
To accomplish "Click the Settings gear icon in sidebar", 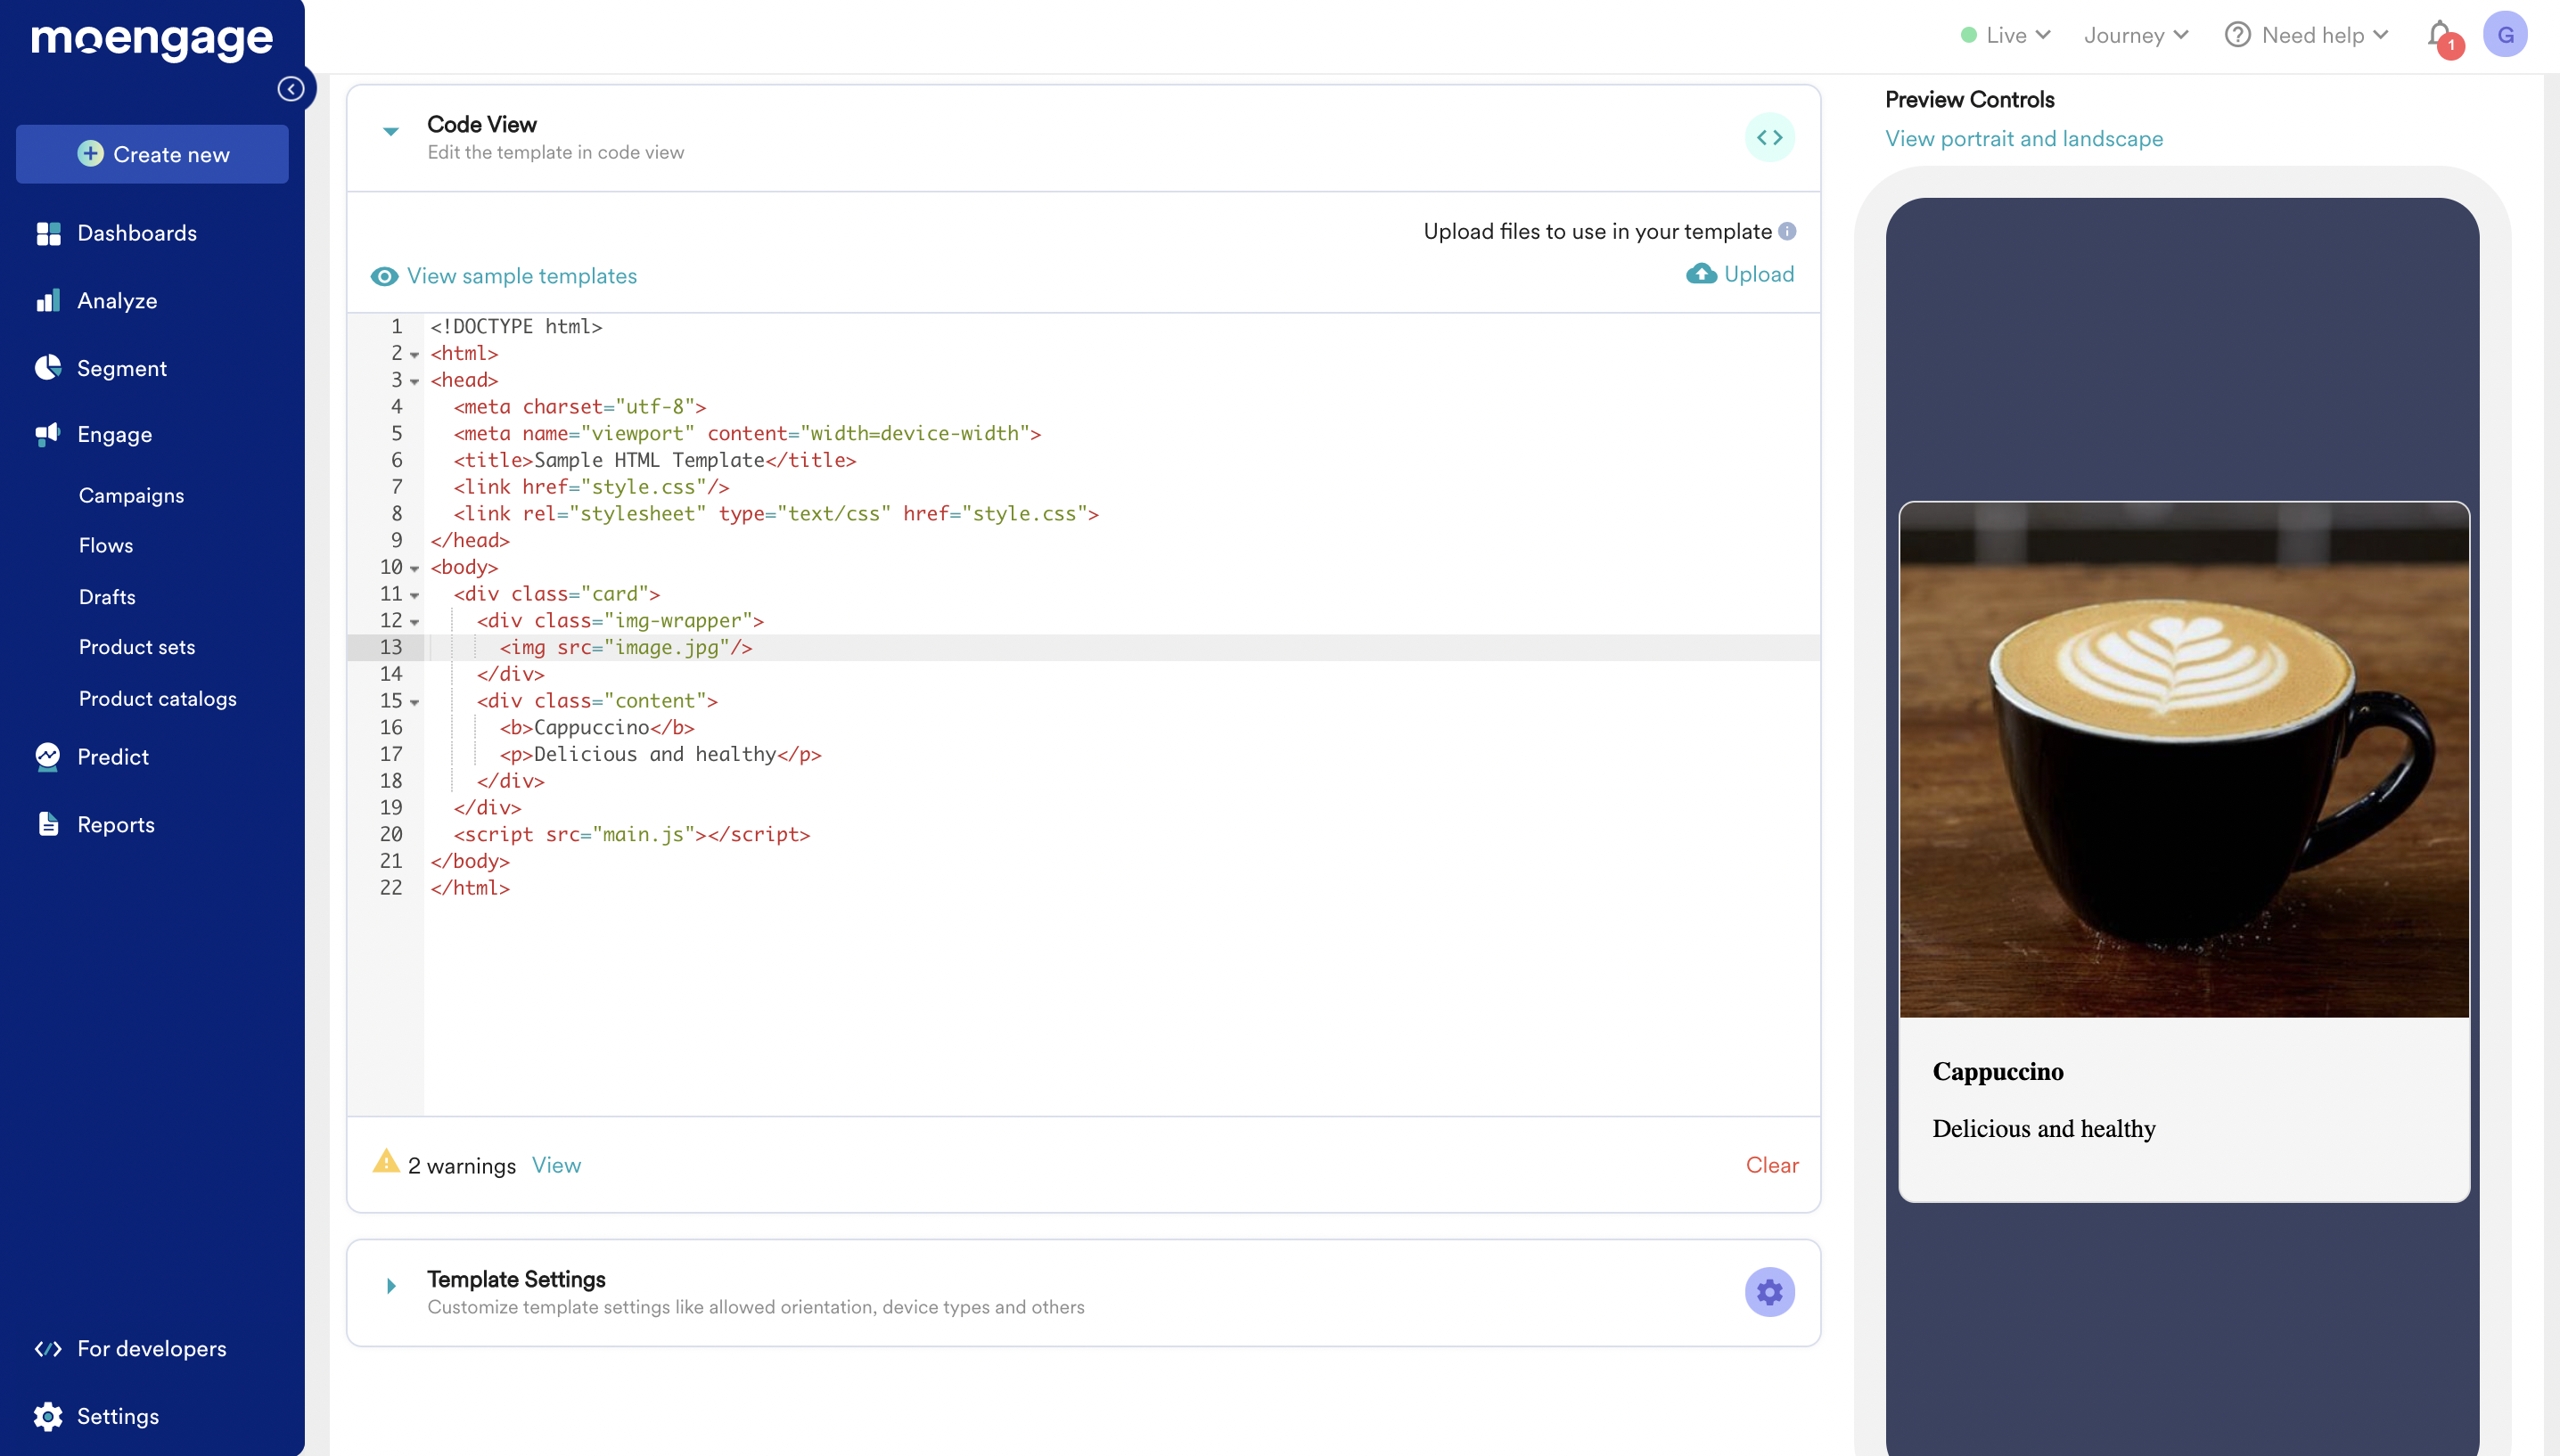I will [48, 1416].
